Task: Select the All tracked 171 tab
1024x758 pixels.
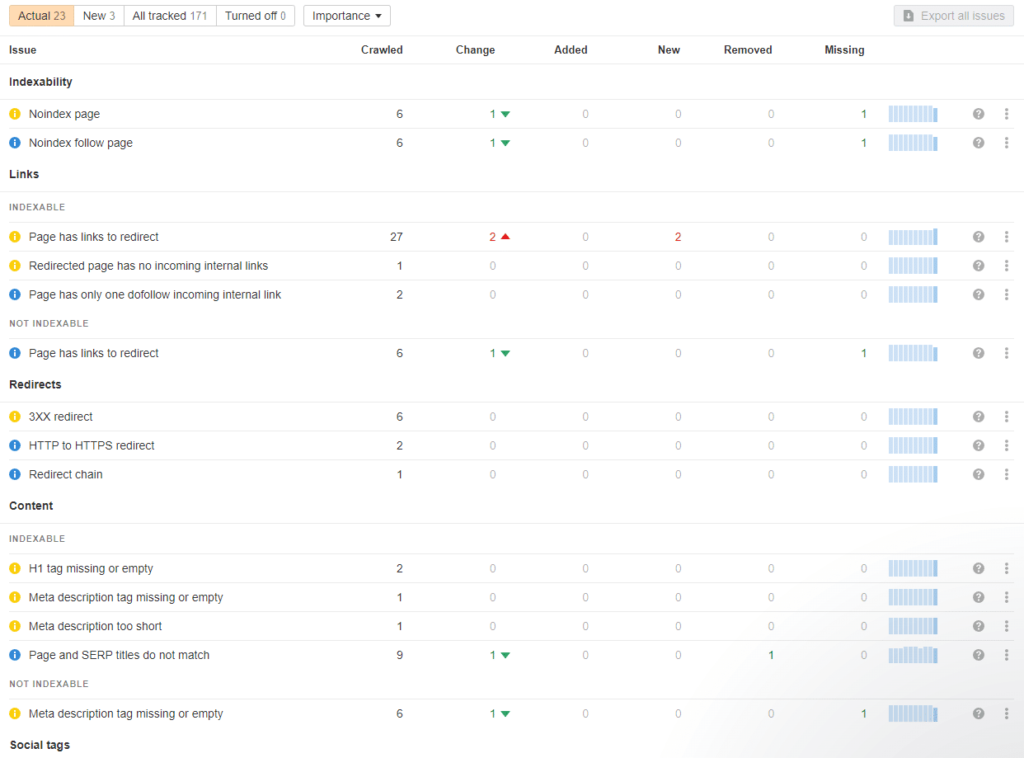Action: [x=170, y=16]
